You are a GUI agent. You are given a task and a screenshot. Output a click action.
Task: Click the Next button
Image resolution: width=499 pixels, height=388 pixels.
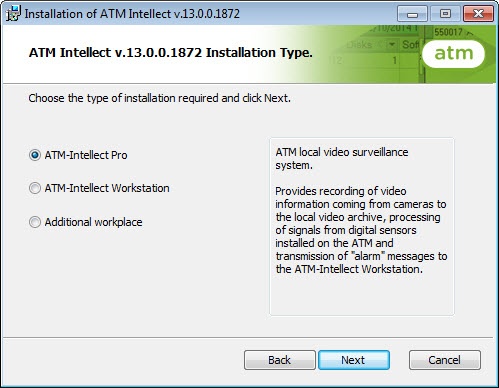point(354,360)
